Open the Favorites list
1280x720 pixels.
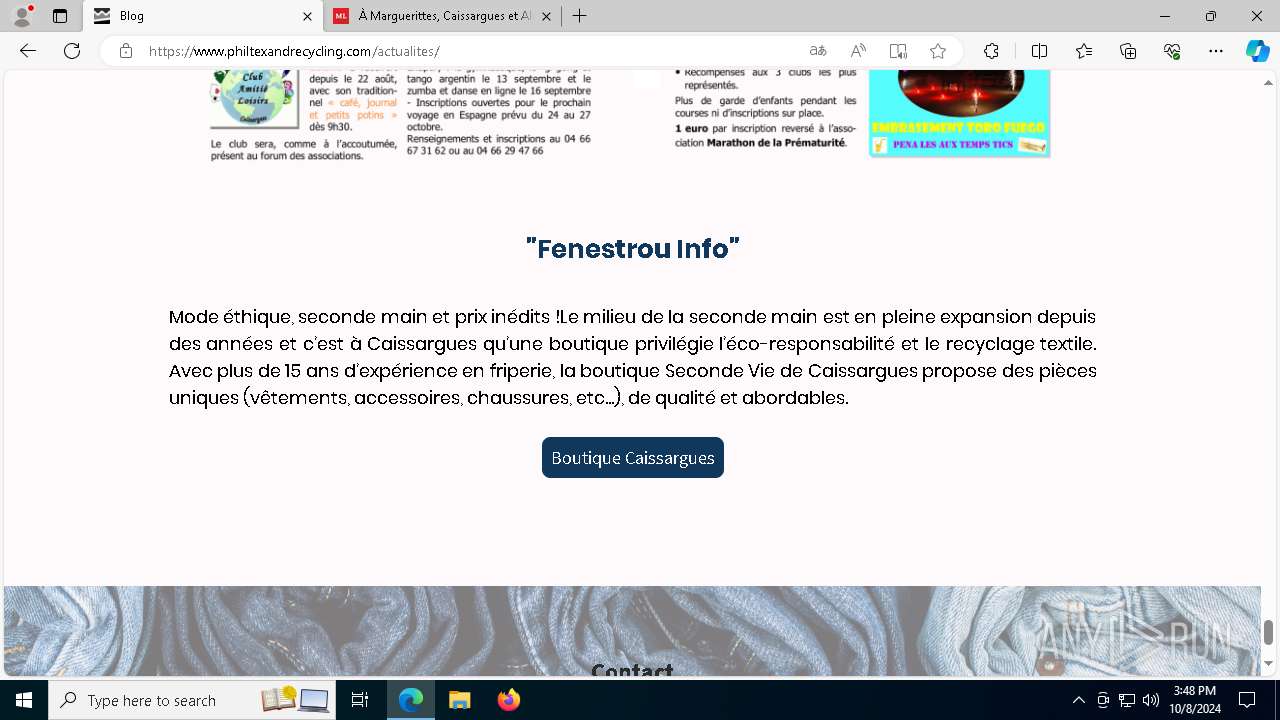(x=1084, y=51)
